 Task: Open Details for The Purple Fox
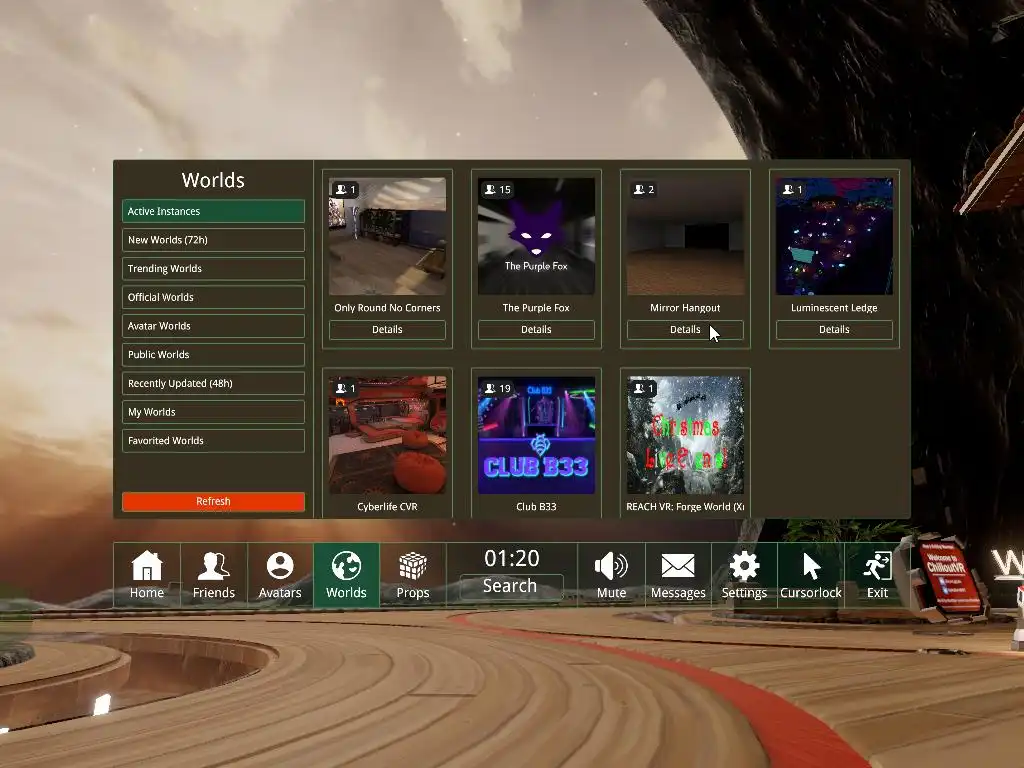pyautogui.click(x=536, y=330)
